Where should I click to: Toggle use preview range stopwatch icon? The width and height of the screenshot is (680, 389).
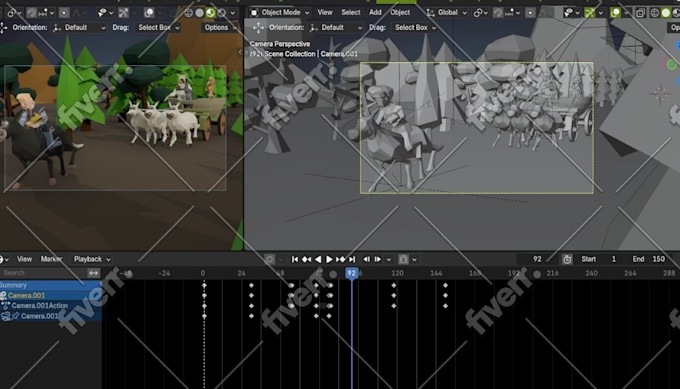coord(567,259)
